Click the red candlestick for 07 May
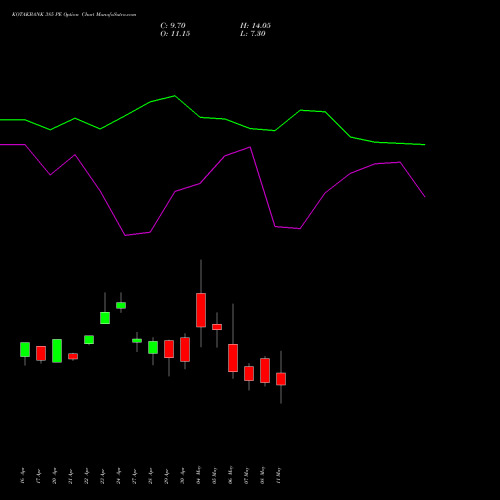This screenshot has height=500, width=500. point(249,374)
